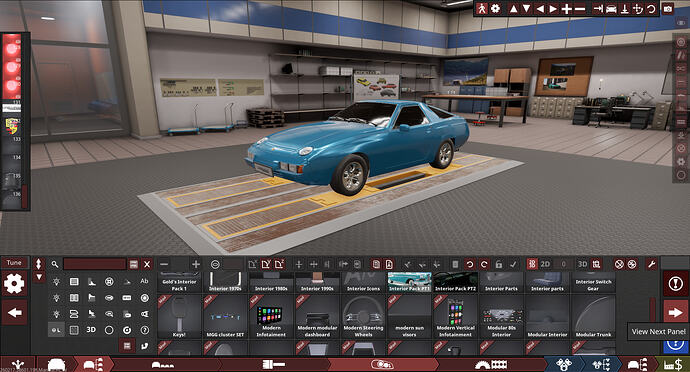Open the question mark fixture category
The height and width of the screenshot is (372, 690).
tap(144, 330)
